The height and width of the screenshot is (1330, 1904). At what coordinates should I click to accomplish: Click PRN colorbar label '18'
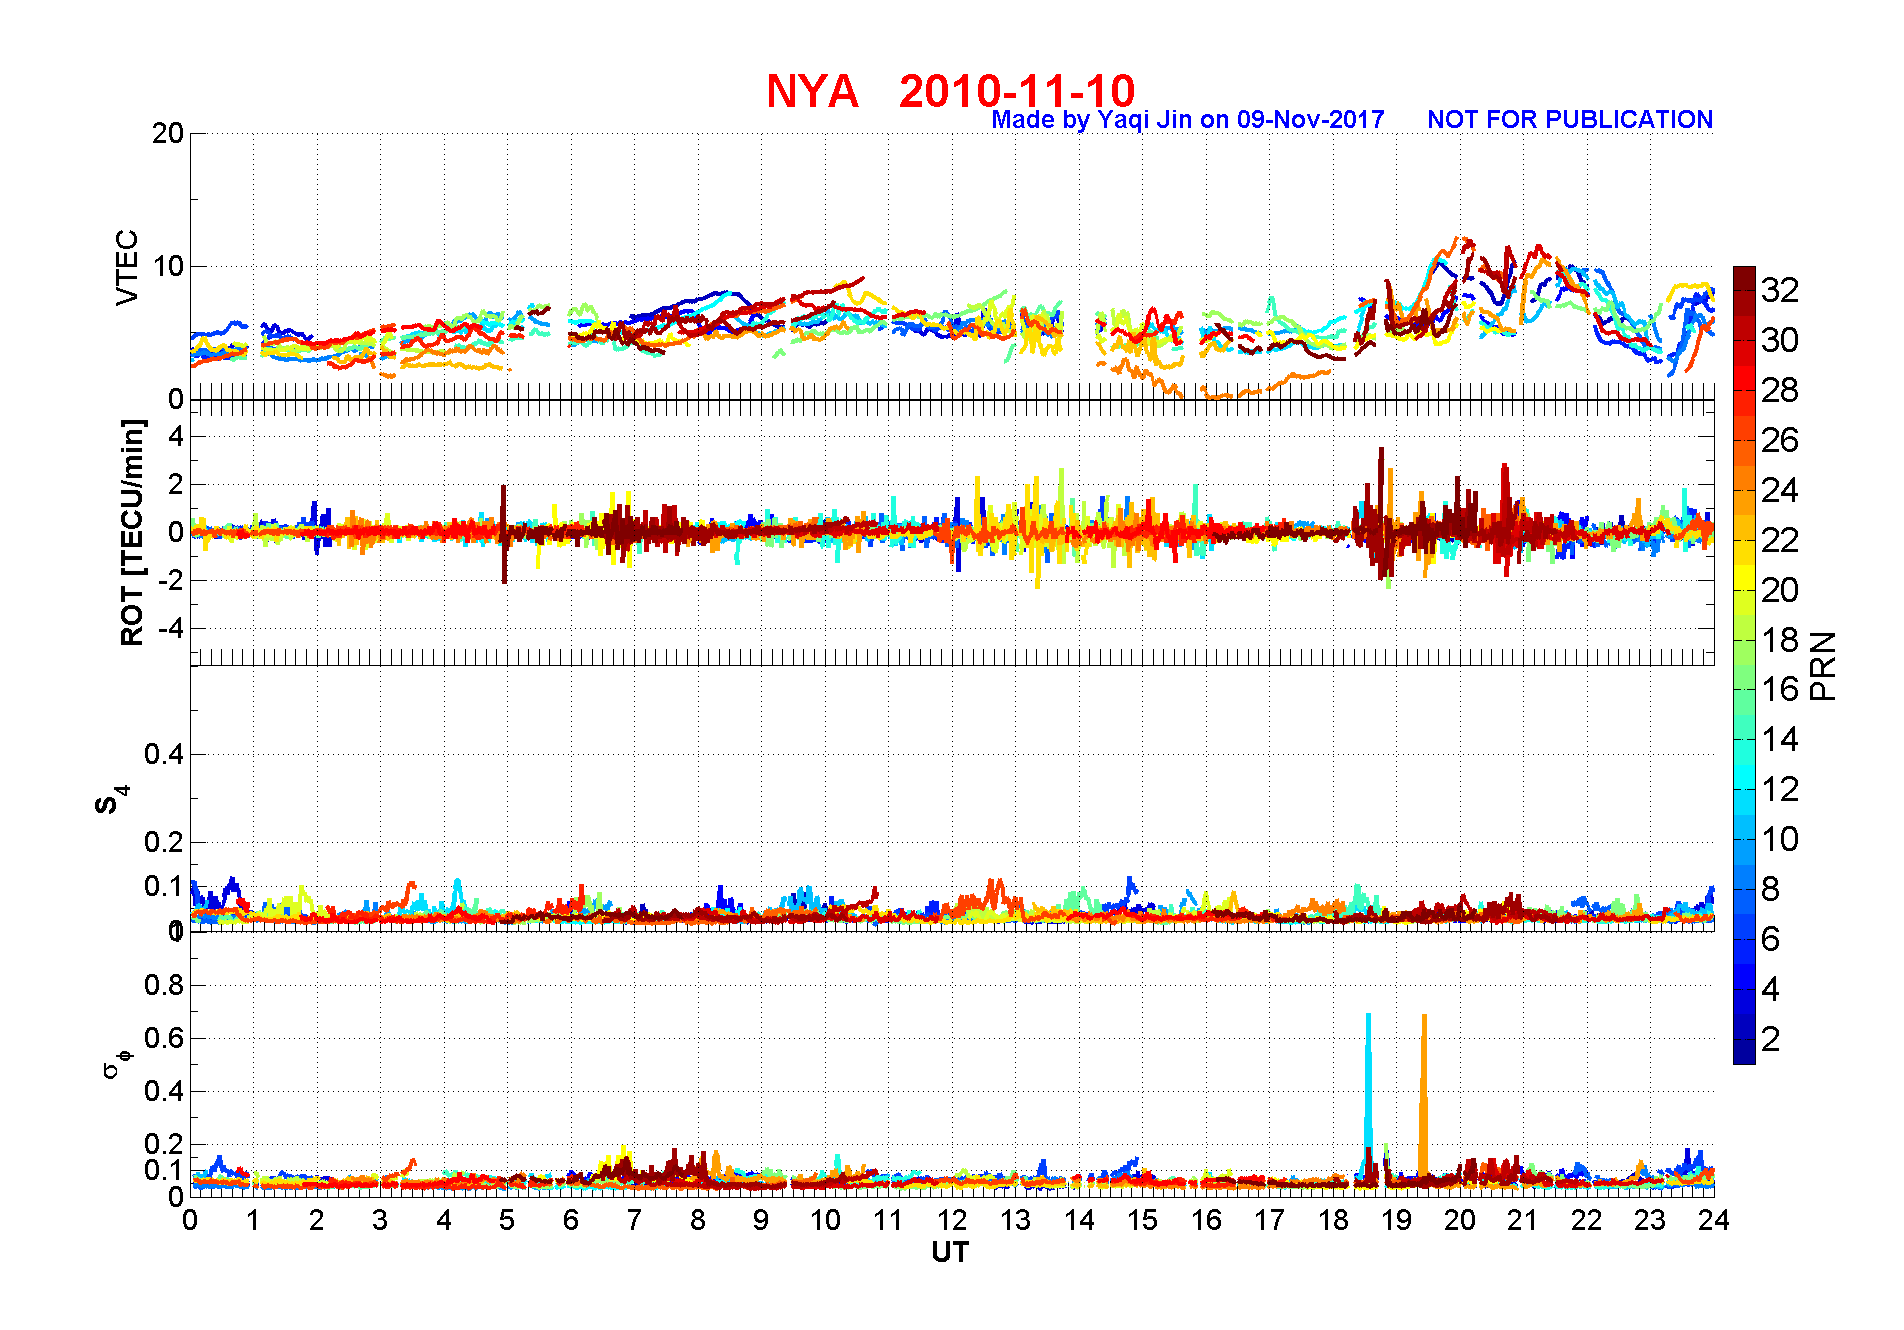(x=1780, y=640)
